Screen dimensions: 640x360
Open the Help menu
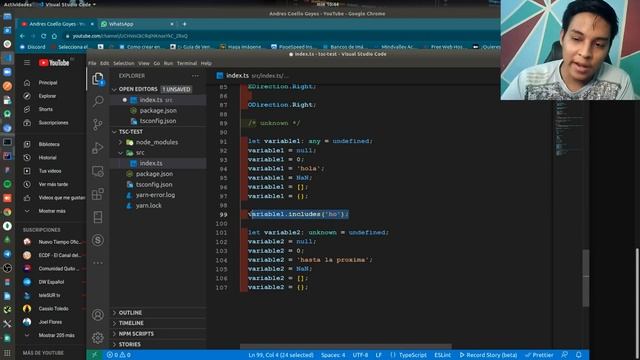coord(206,63)
